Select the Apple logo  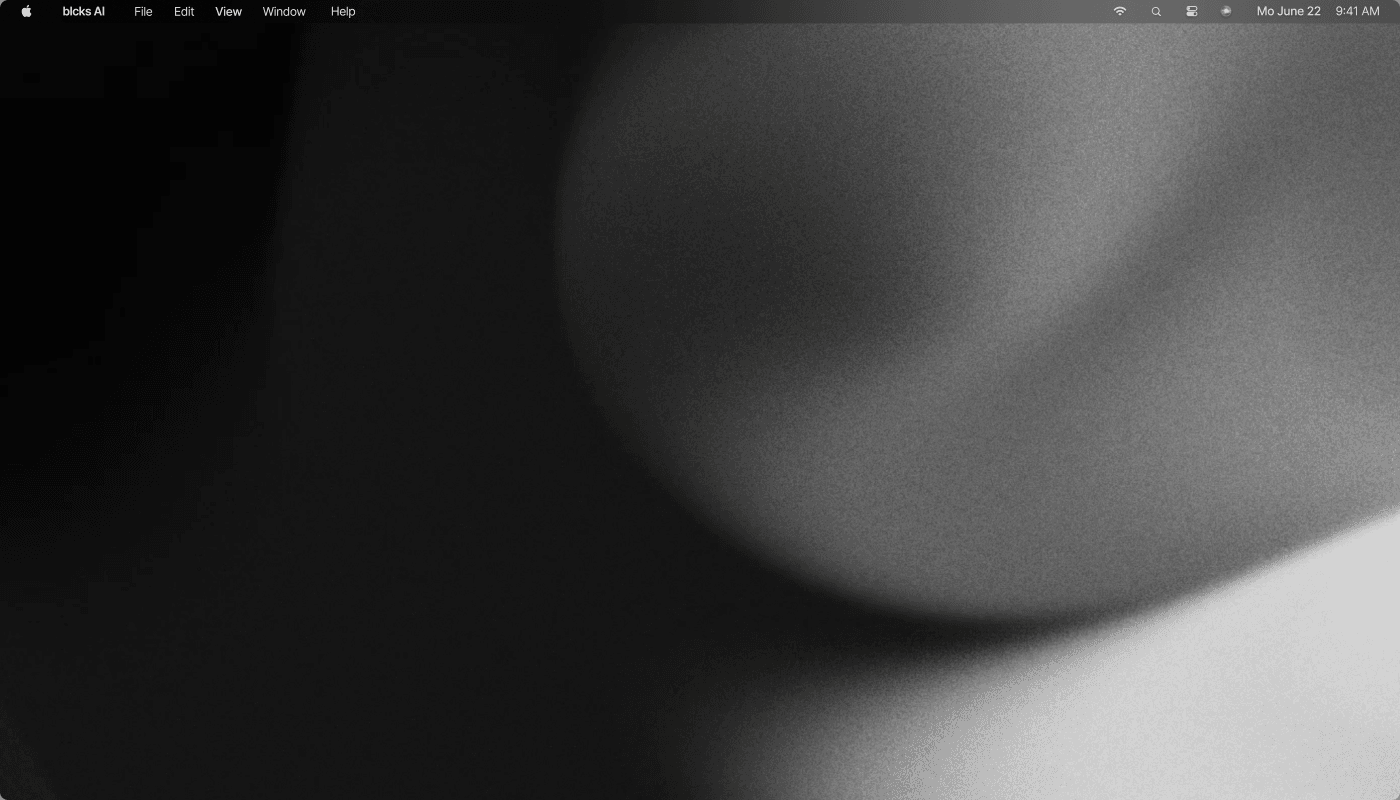click(x=26, y=11)
